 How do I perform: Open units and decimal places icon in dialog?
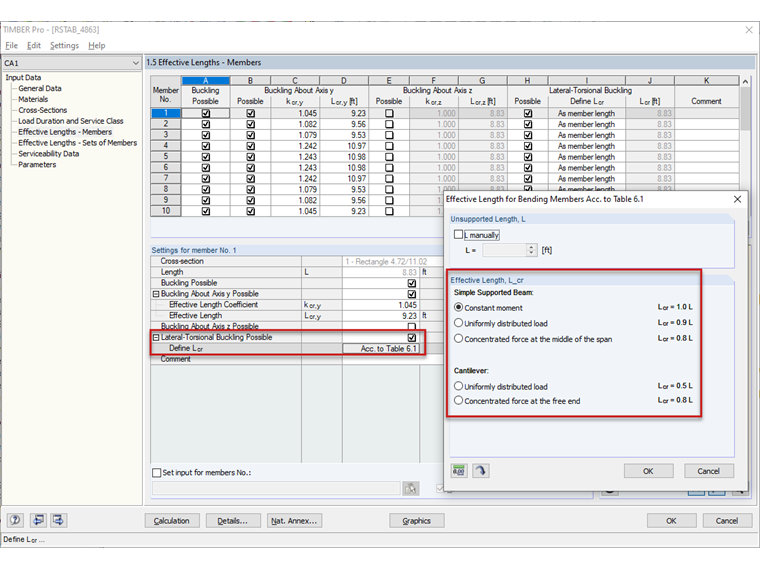(x=459, y=471)
